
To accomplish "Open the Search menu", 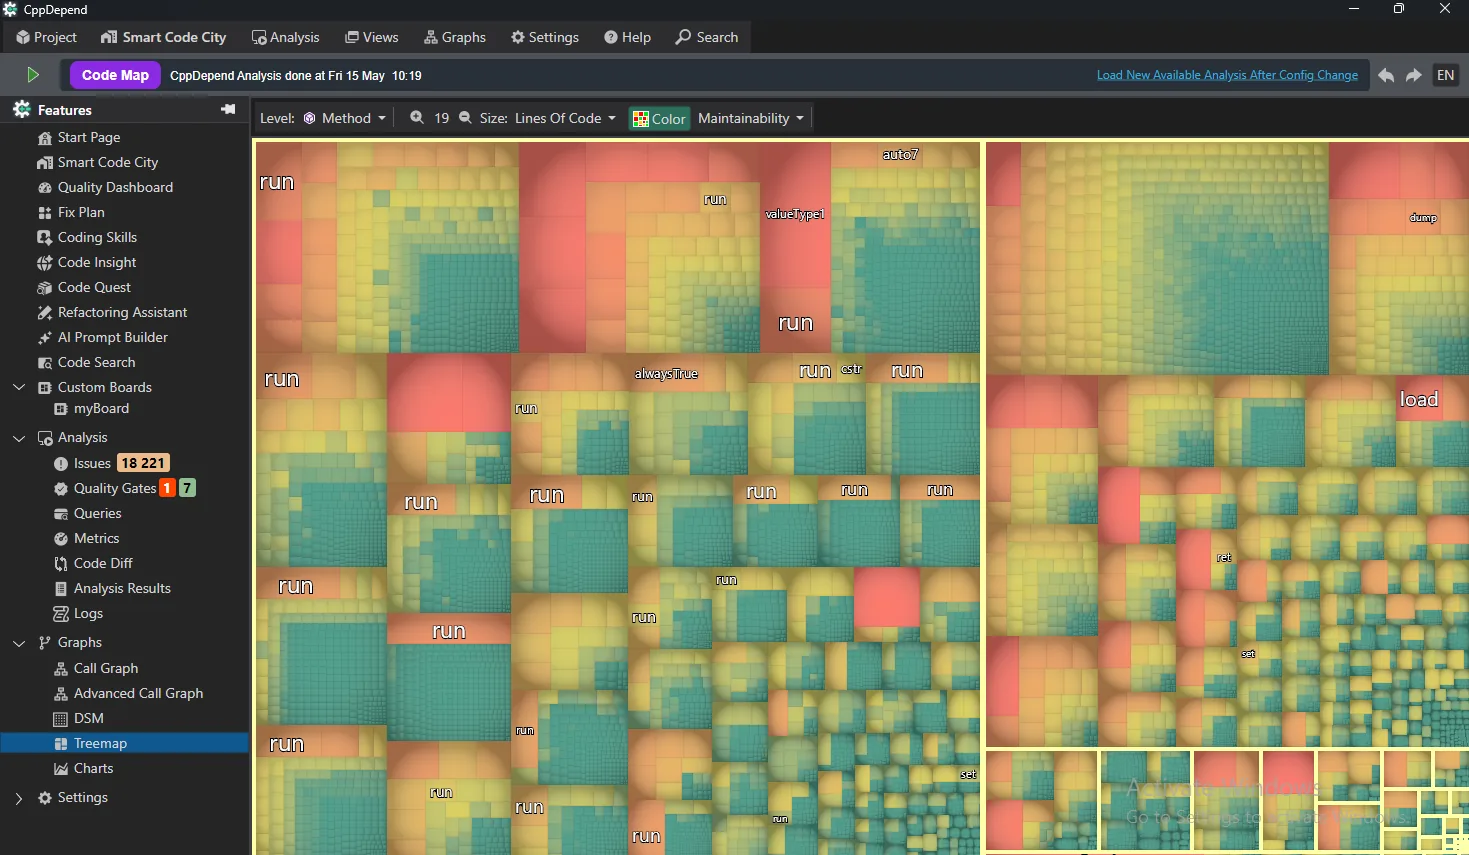I will click(x=707, y=37).
